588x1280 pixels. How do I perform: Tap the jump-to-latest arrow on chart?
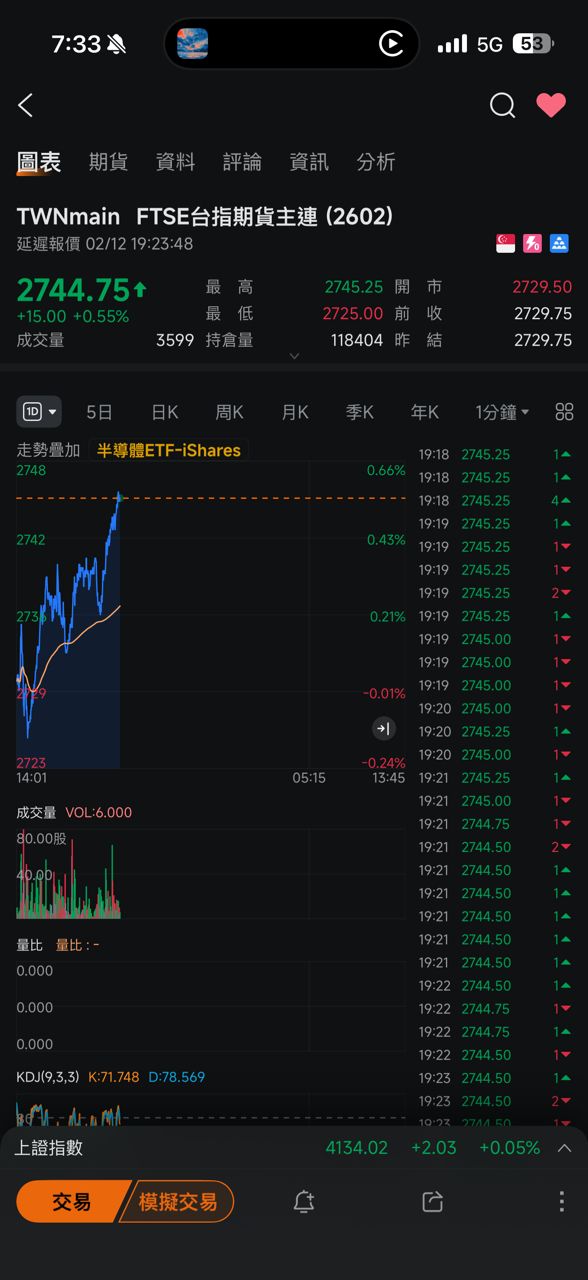tap(384, 729)
